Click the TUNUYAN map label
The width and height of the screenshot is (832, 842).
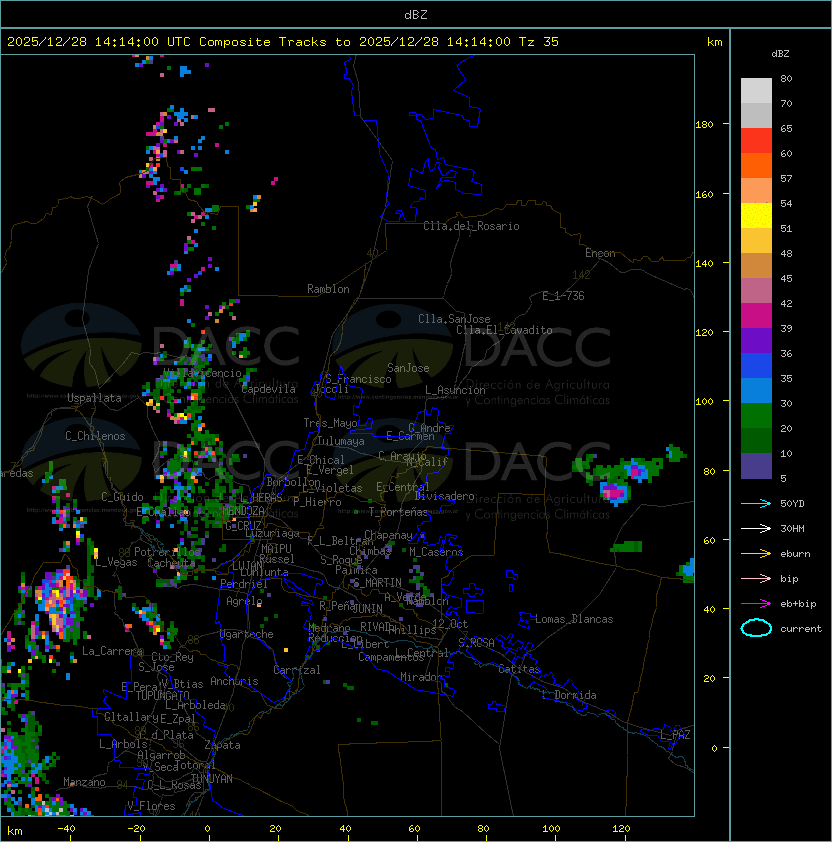point(212,779)
